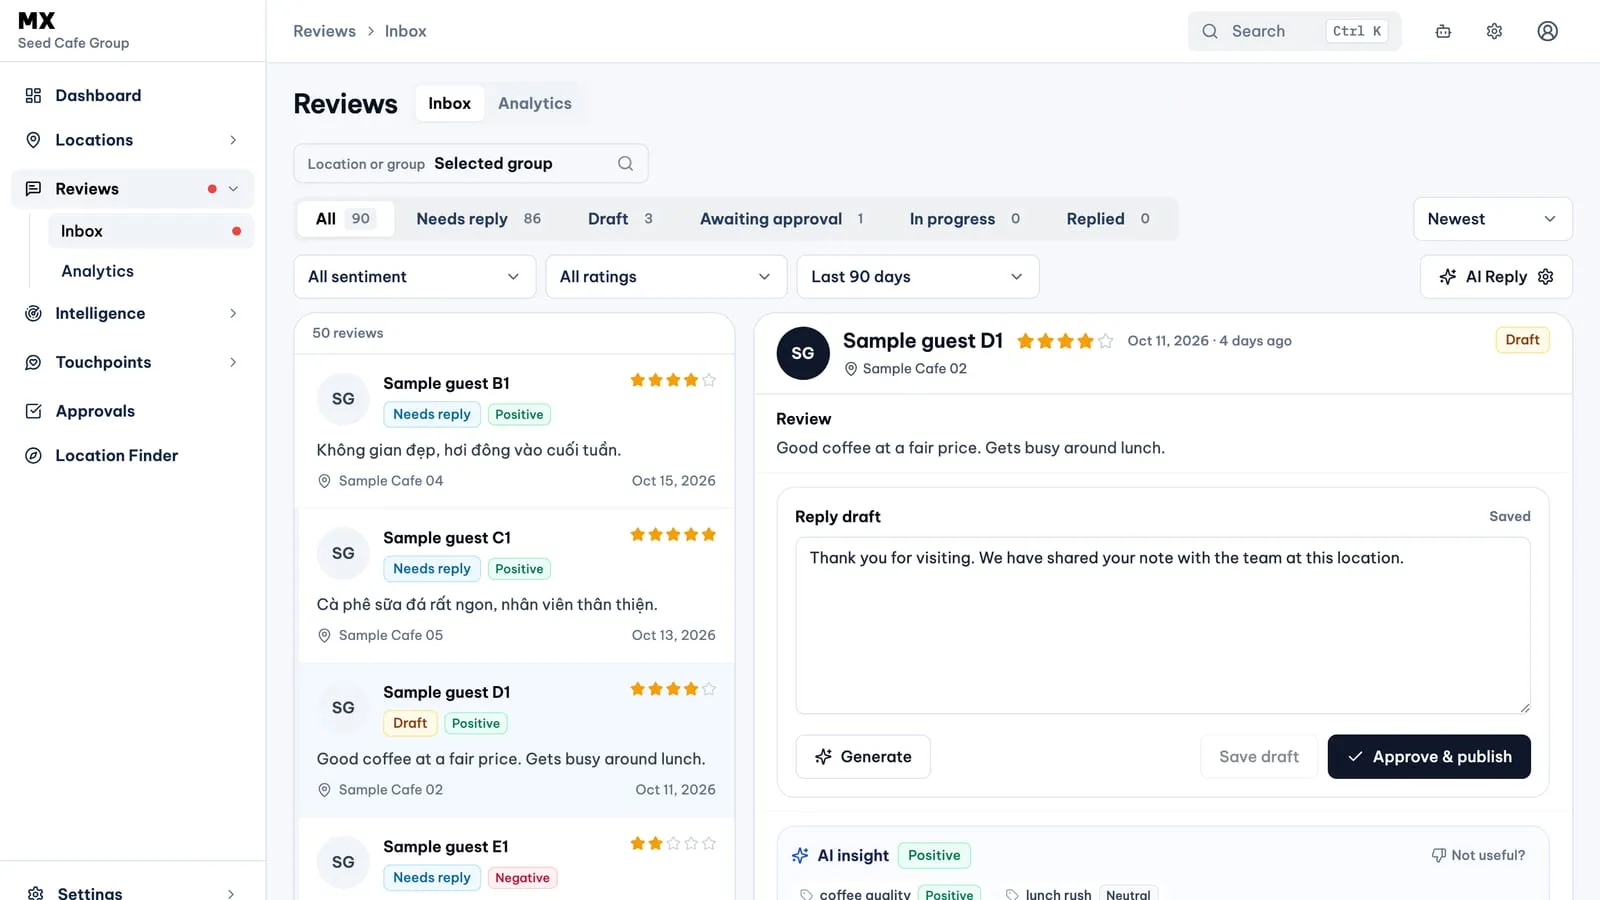
Task: Open the top-bar settings gear
Action: [1494, 31]
